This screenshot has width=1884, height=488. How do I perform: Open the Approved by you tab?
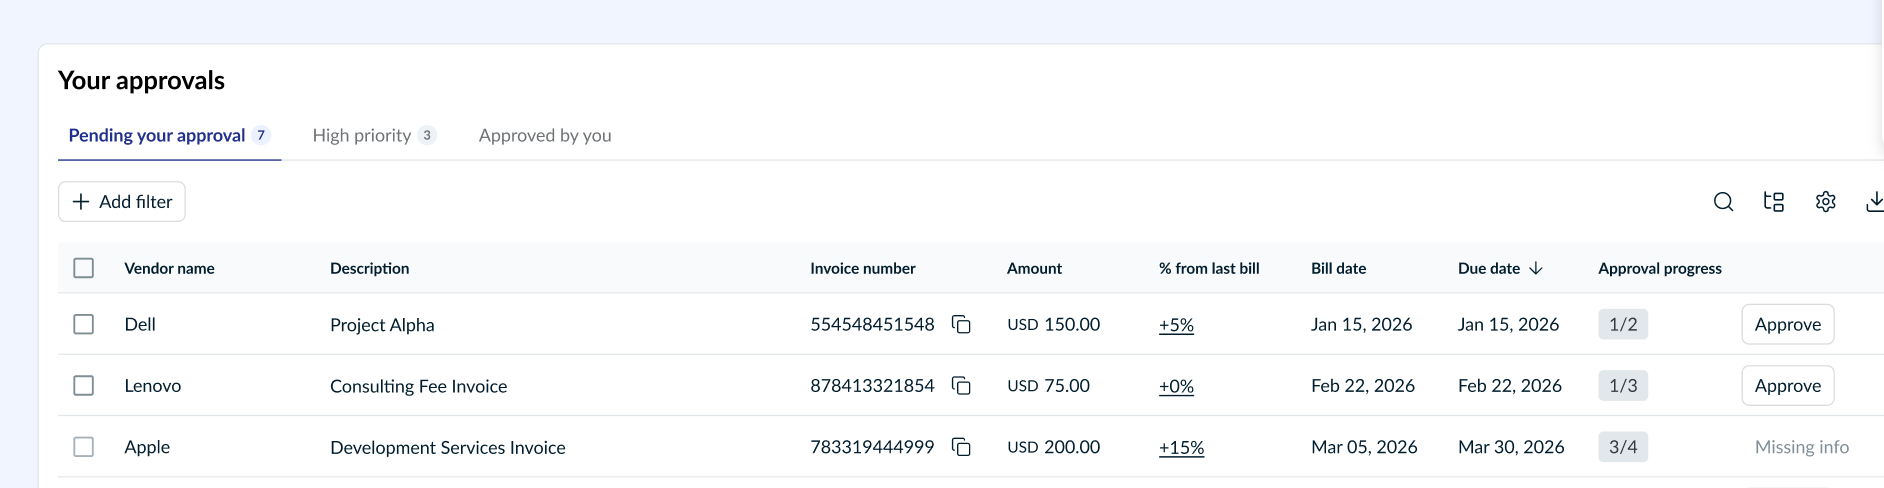tap(545, 135)
